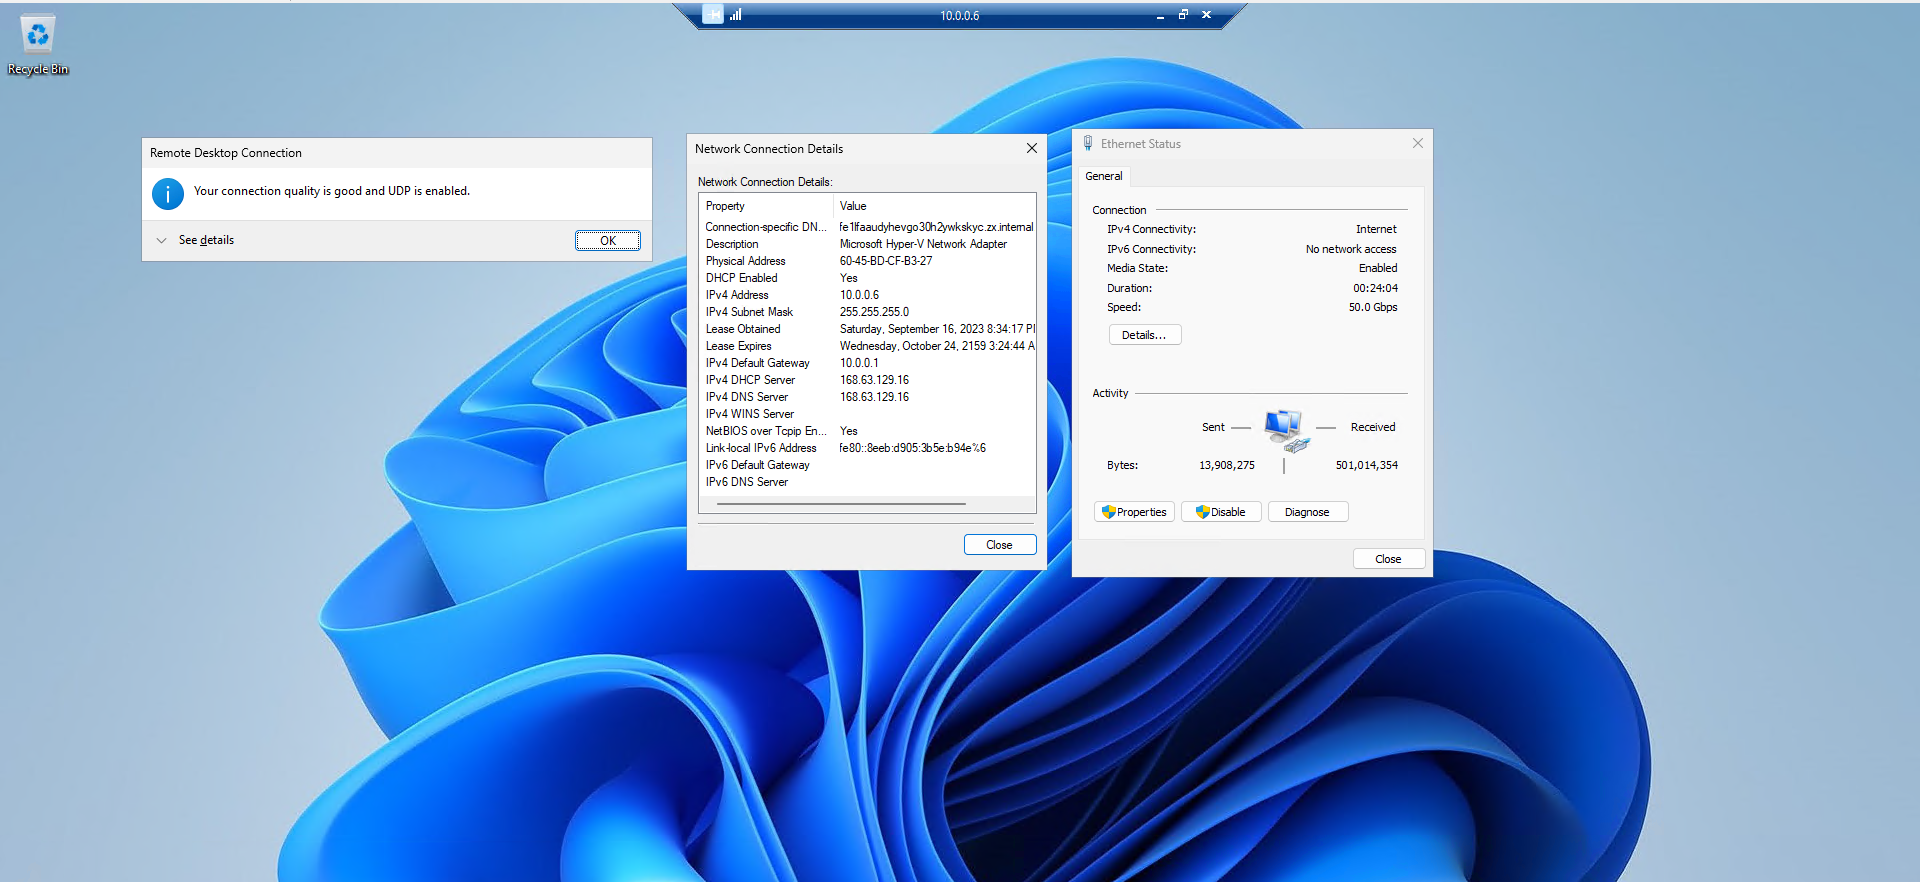Select the IPv4 Default Gateway row
This screenshot has height=882, width=1920.
tap(867, 363)
